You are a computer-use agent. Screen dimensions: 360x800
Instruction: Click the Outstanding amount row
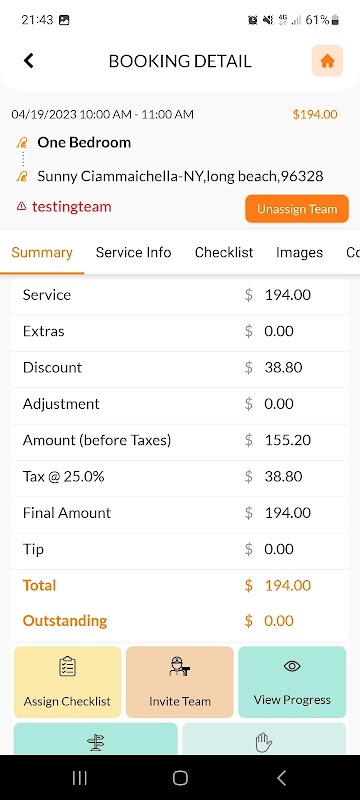[x=180, y=621]
